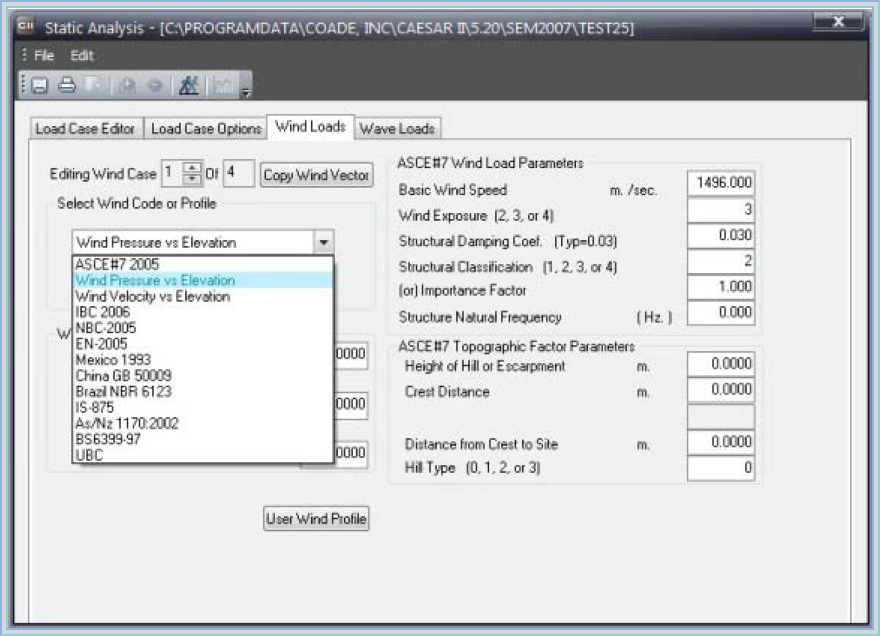Click the Save icon in the toolbar

[40, 85]
